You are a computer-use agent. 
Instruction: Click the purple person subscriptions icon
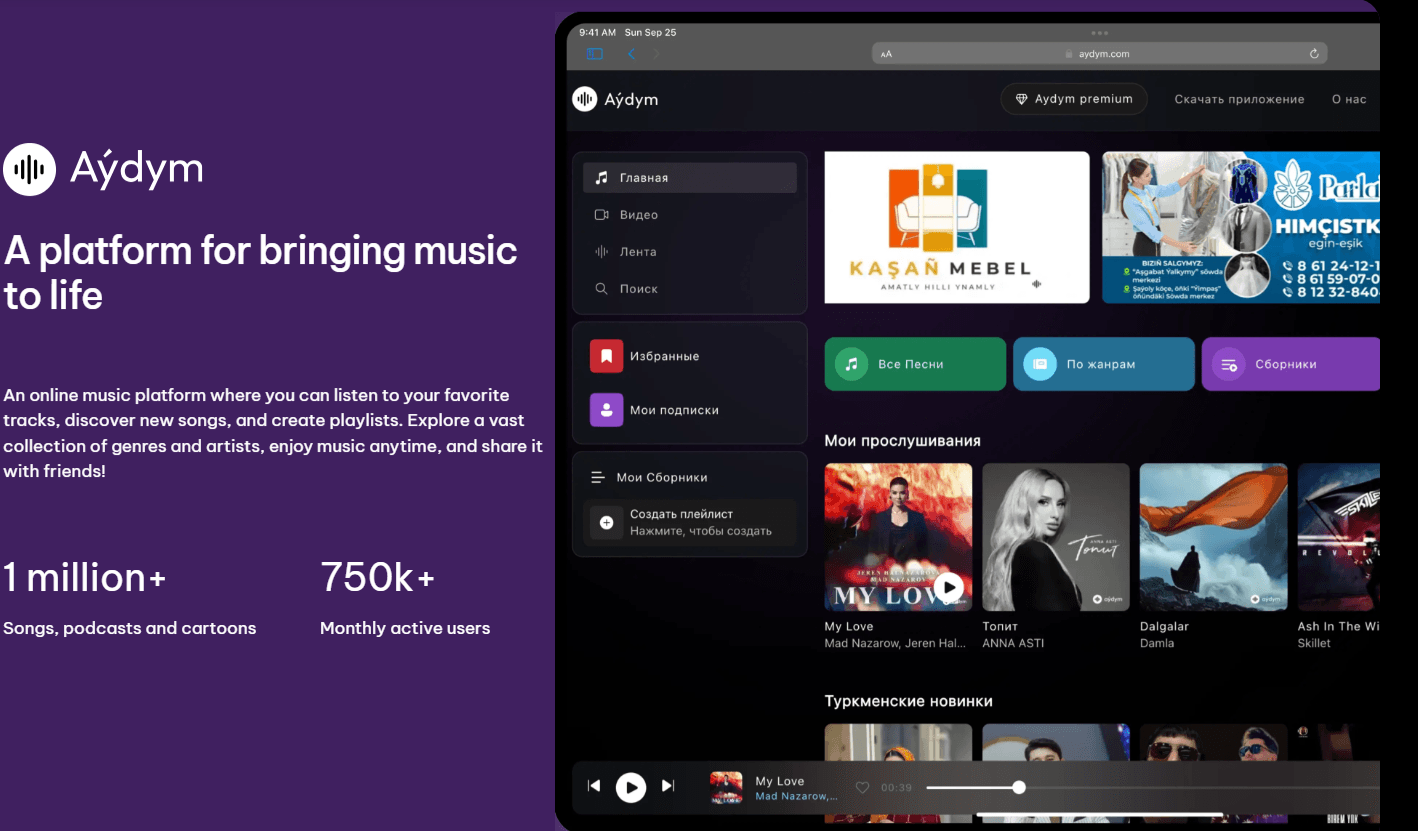point(606,410)
